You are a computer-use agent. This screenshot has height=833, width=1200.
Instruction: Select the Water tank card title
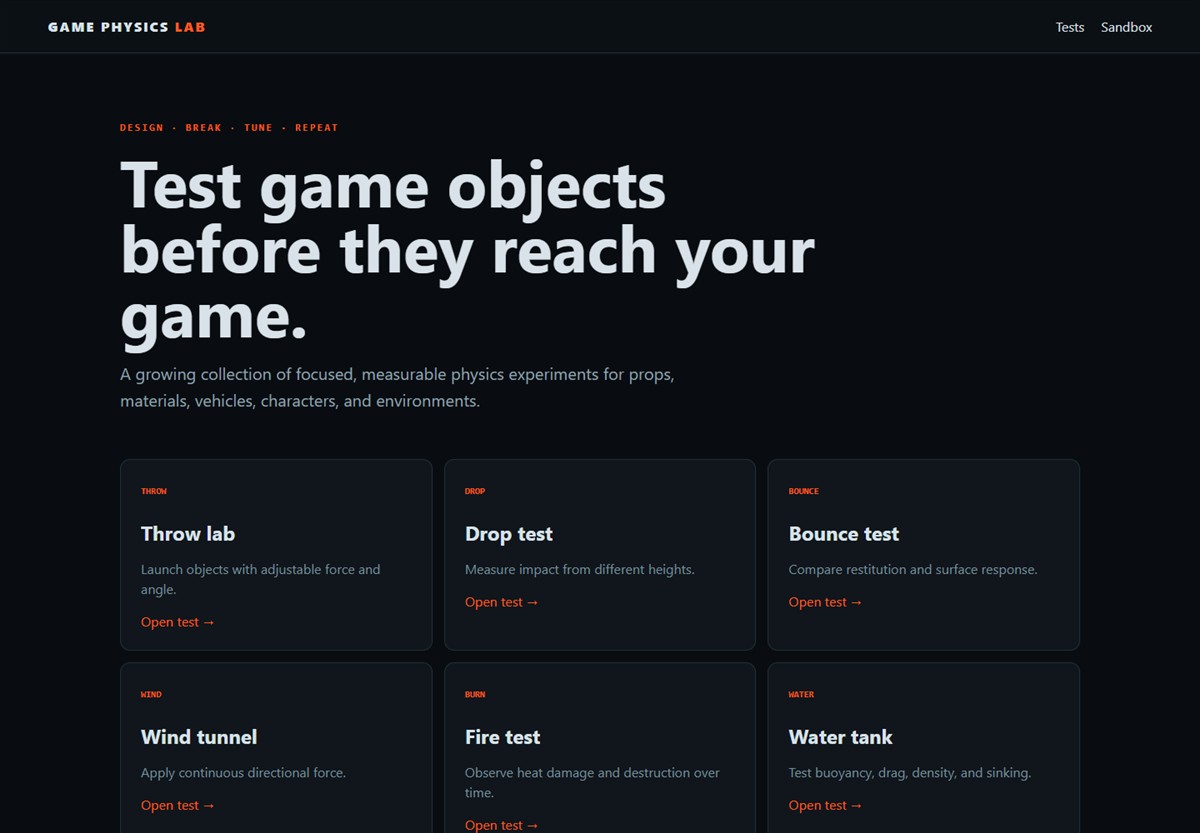point(841,737)
